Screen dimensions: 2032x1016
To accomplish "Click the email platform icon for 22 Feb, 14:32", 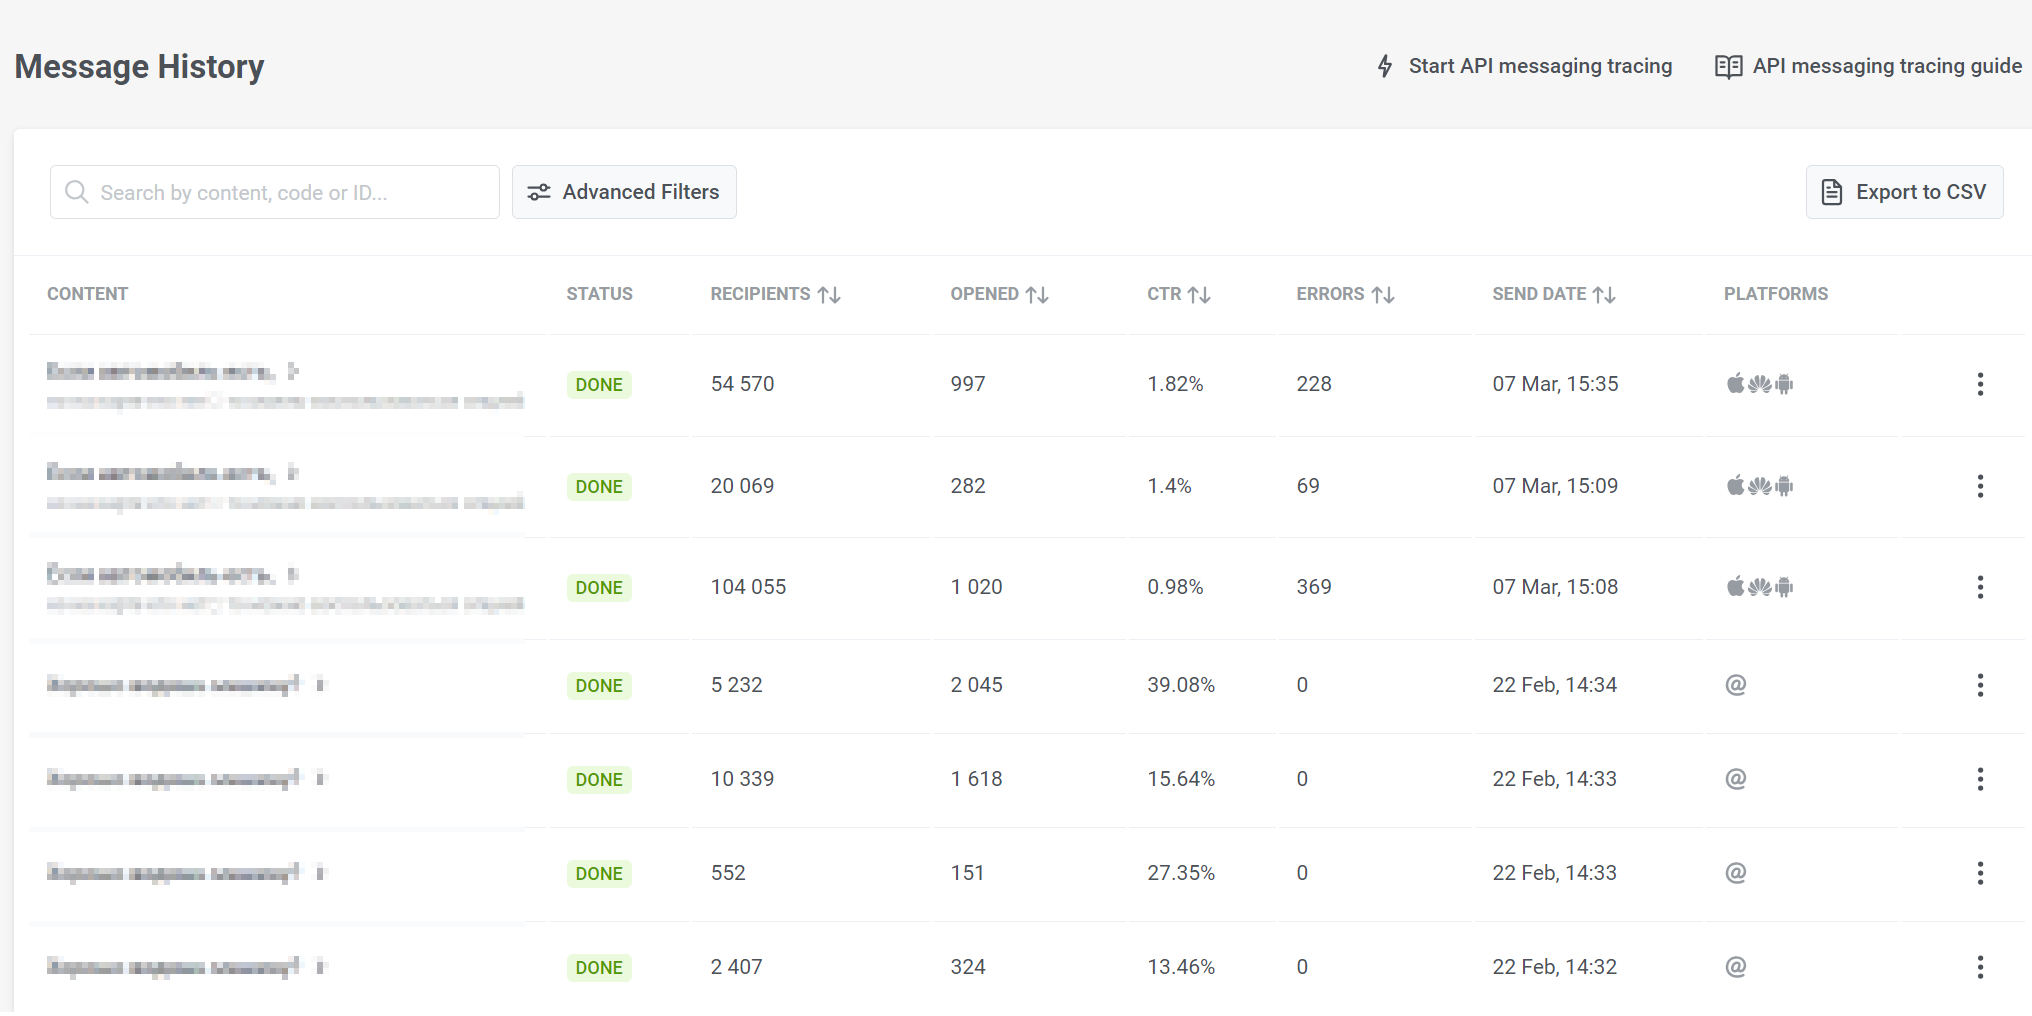I will point(1735,967).
